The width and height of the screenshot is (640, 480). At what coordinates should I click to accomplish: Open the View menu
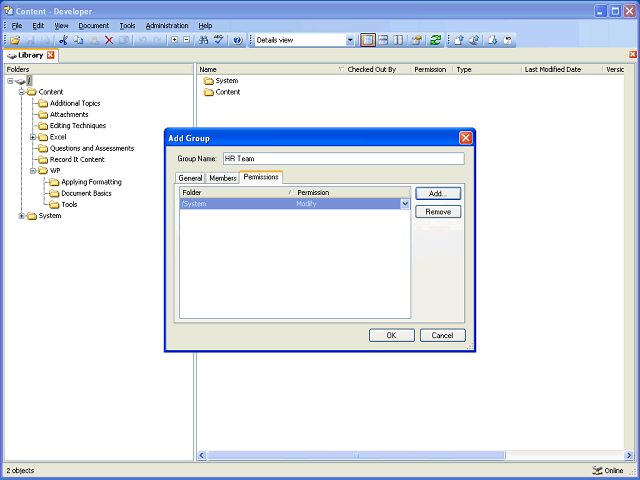click(61, 26)
